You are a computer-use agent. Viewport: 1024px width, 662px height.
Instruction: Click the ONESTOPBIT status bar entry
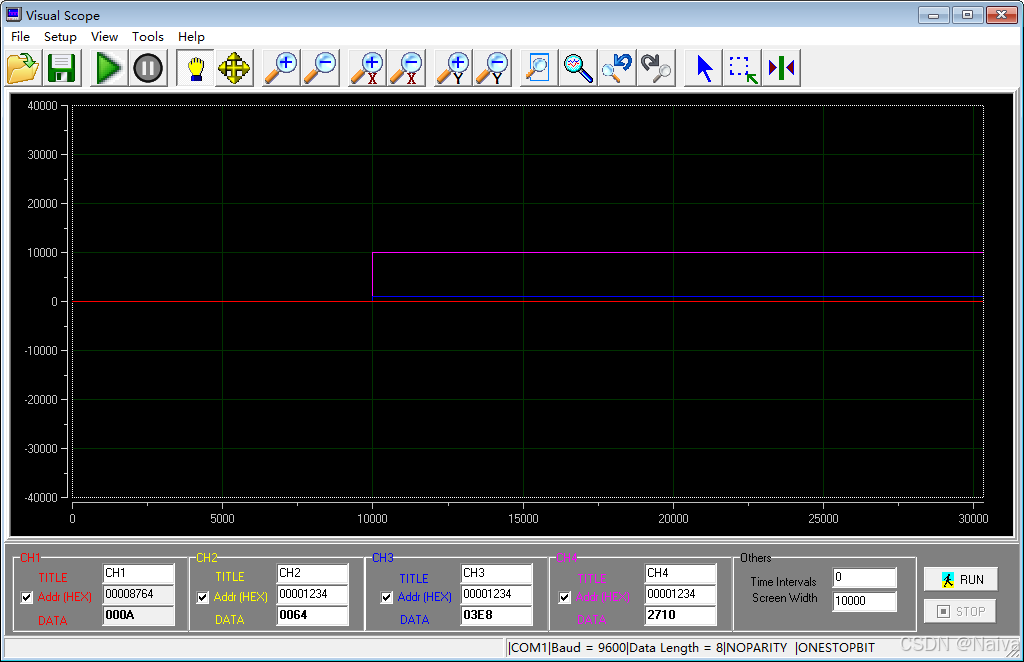tap(835, 648)
